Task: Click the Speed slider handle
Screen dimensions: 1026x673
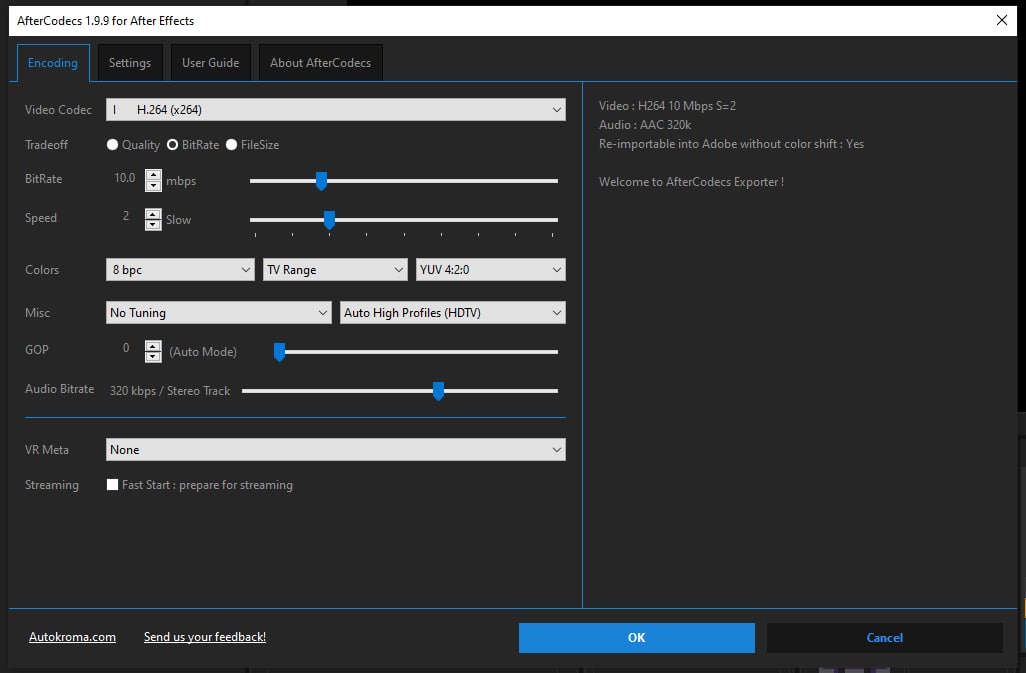Action: [330, 220]
